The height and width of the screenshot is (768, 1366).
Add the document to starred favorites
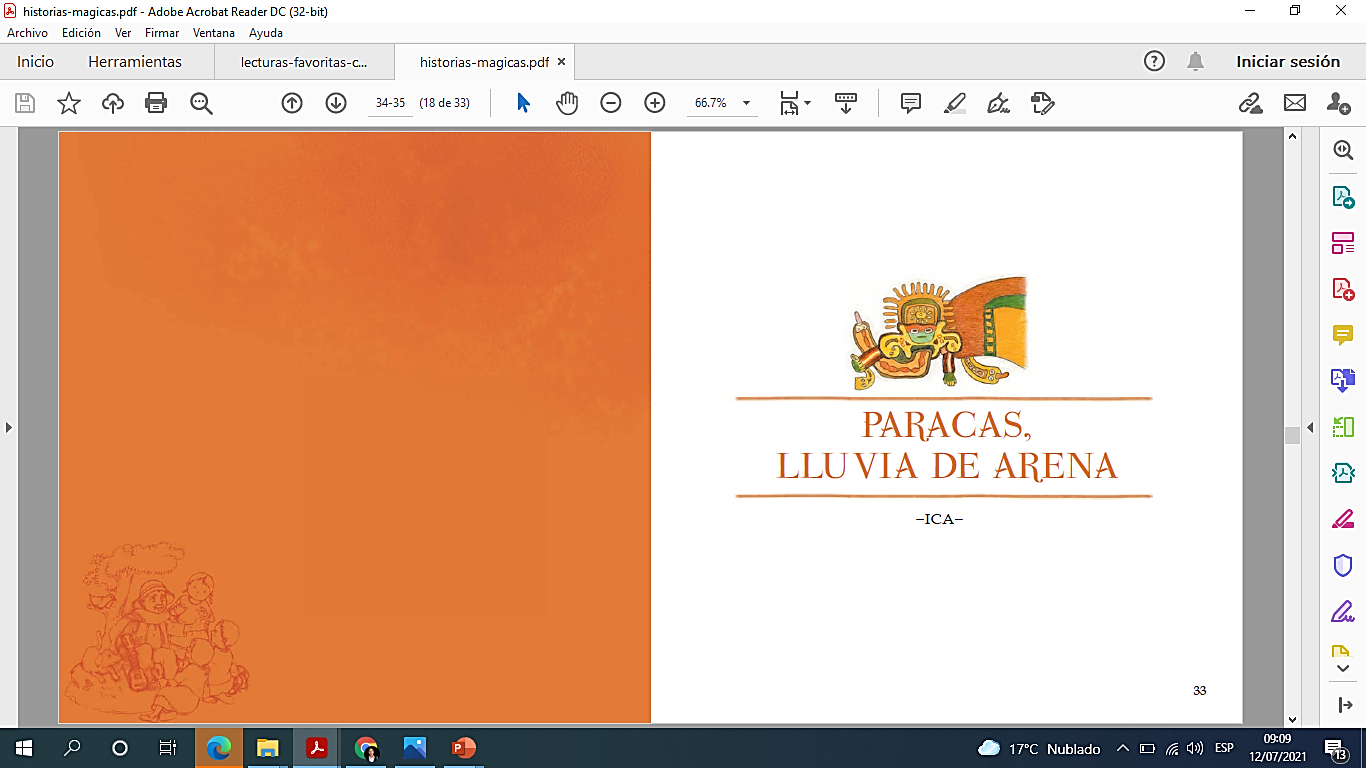tap(68, 103)
